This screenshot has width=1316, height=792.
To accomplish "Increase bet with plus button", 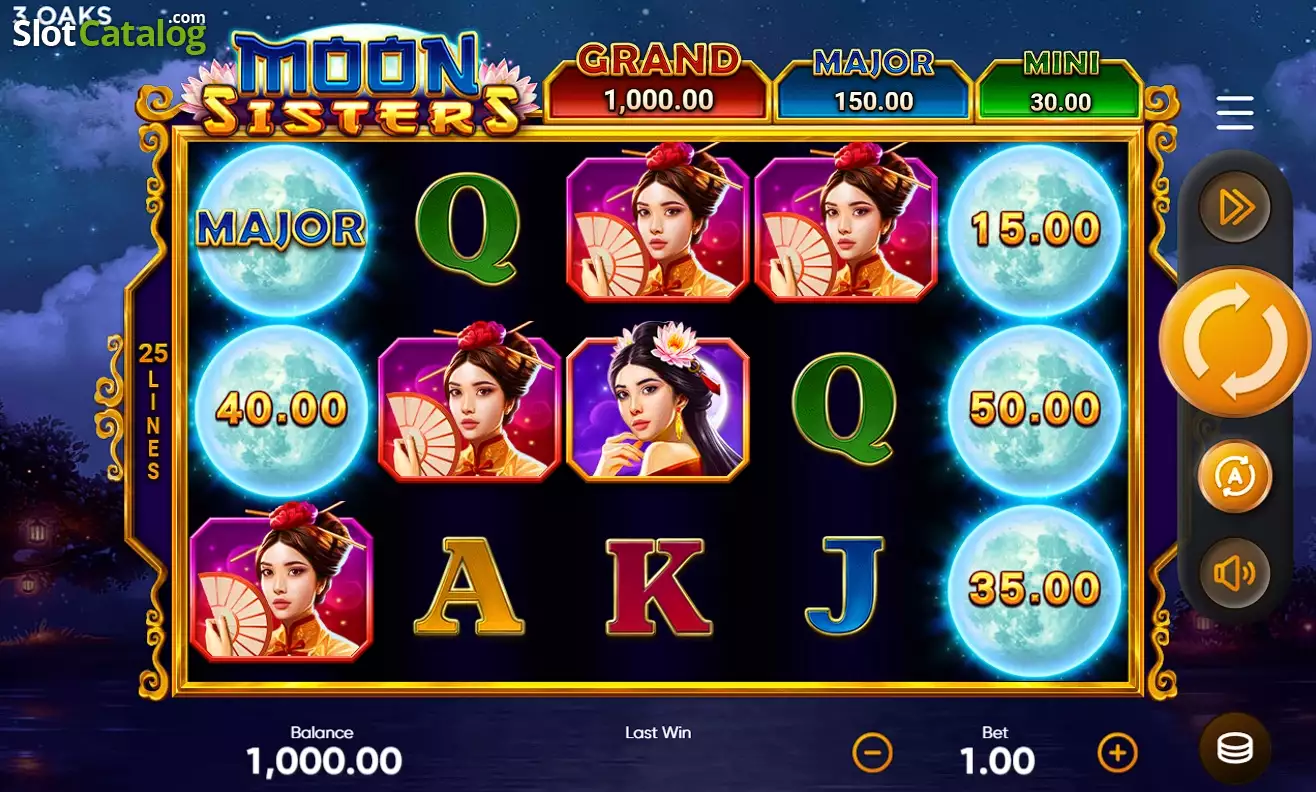I will point(1117,752).
